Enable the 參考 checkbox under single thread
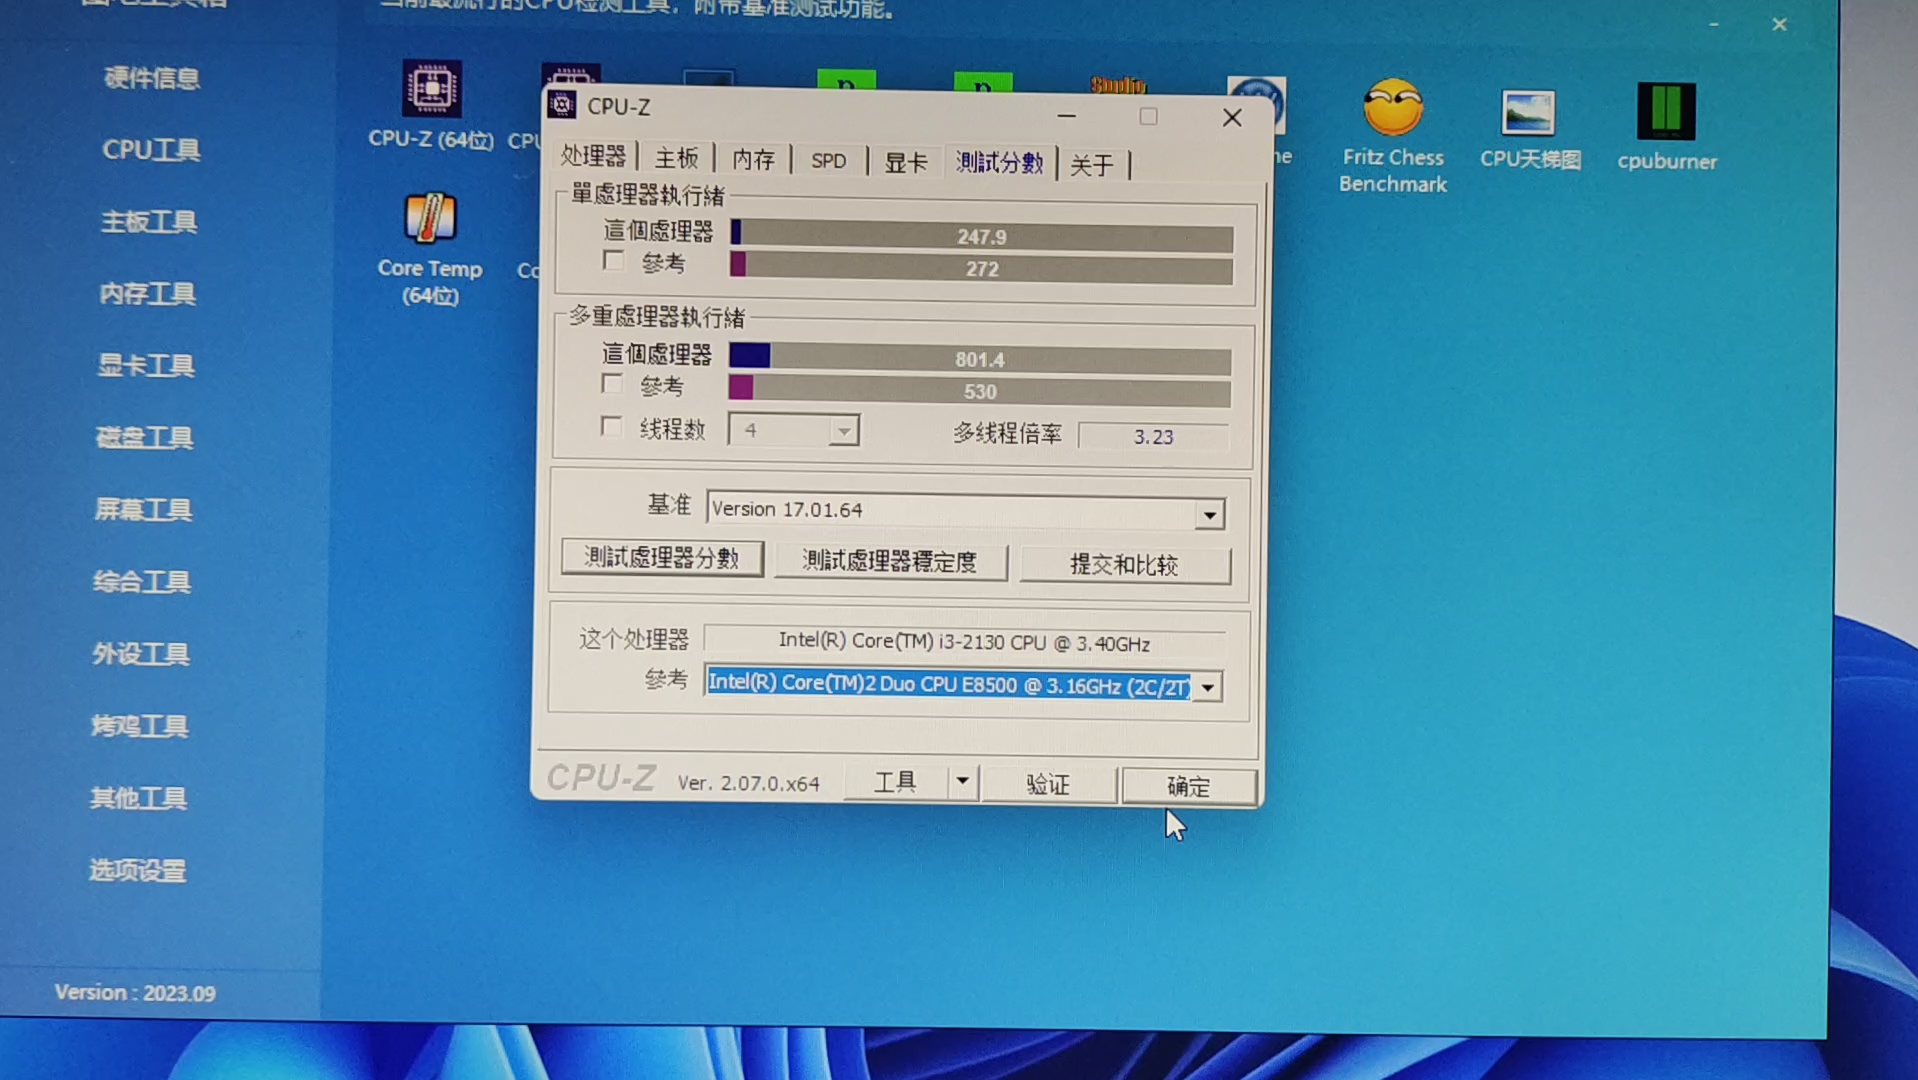Image resolution: width=1918 pixels, height=1080 pixels. 613,262
